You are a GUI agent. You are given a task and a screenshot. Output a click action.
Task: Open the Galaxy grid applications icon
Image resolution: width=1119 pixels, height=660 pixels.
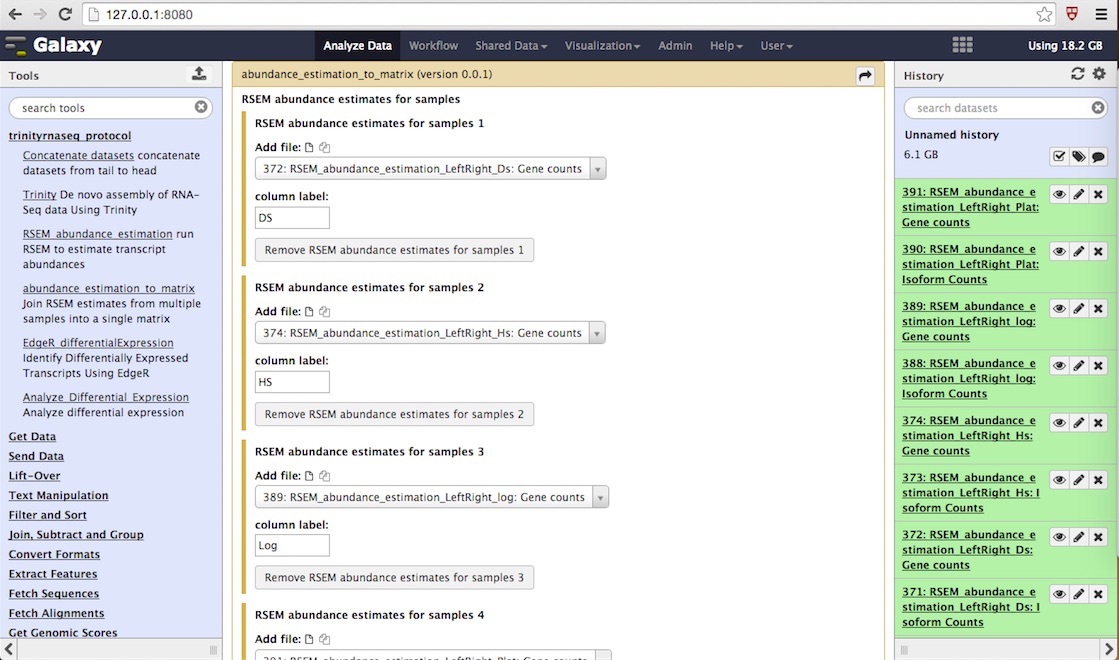click(962, 44)
